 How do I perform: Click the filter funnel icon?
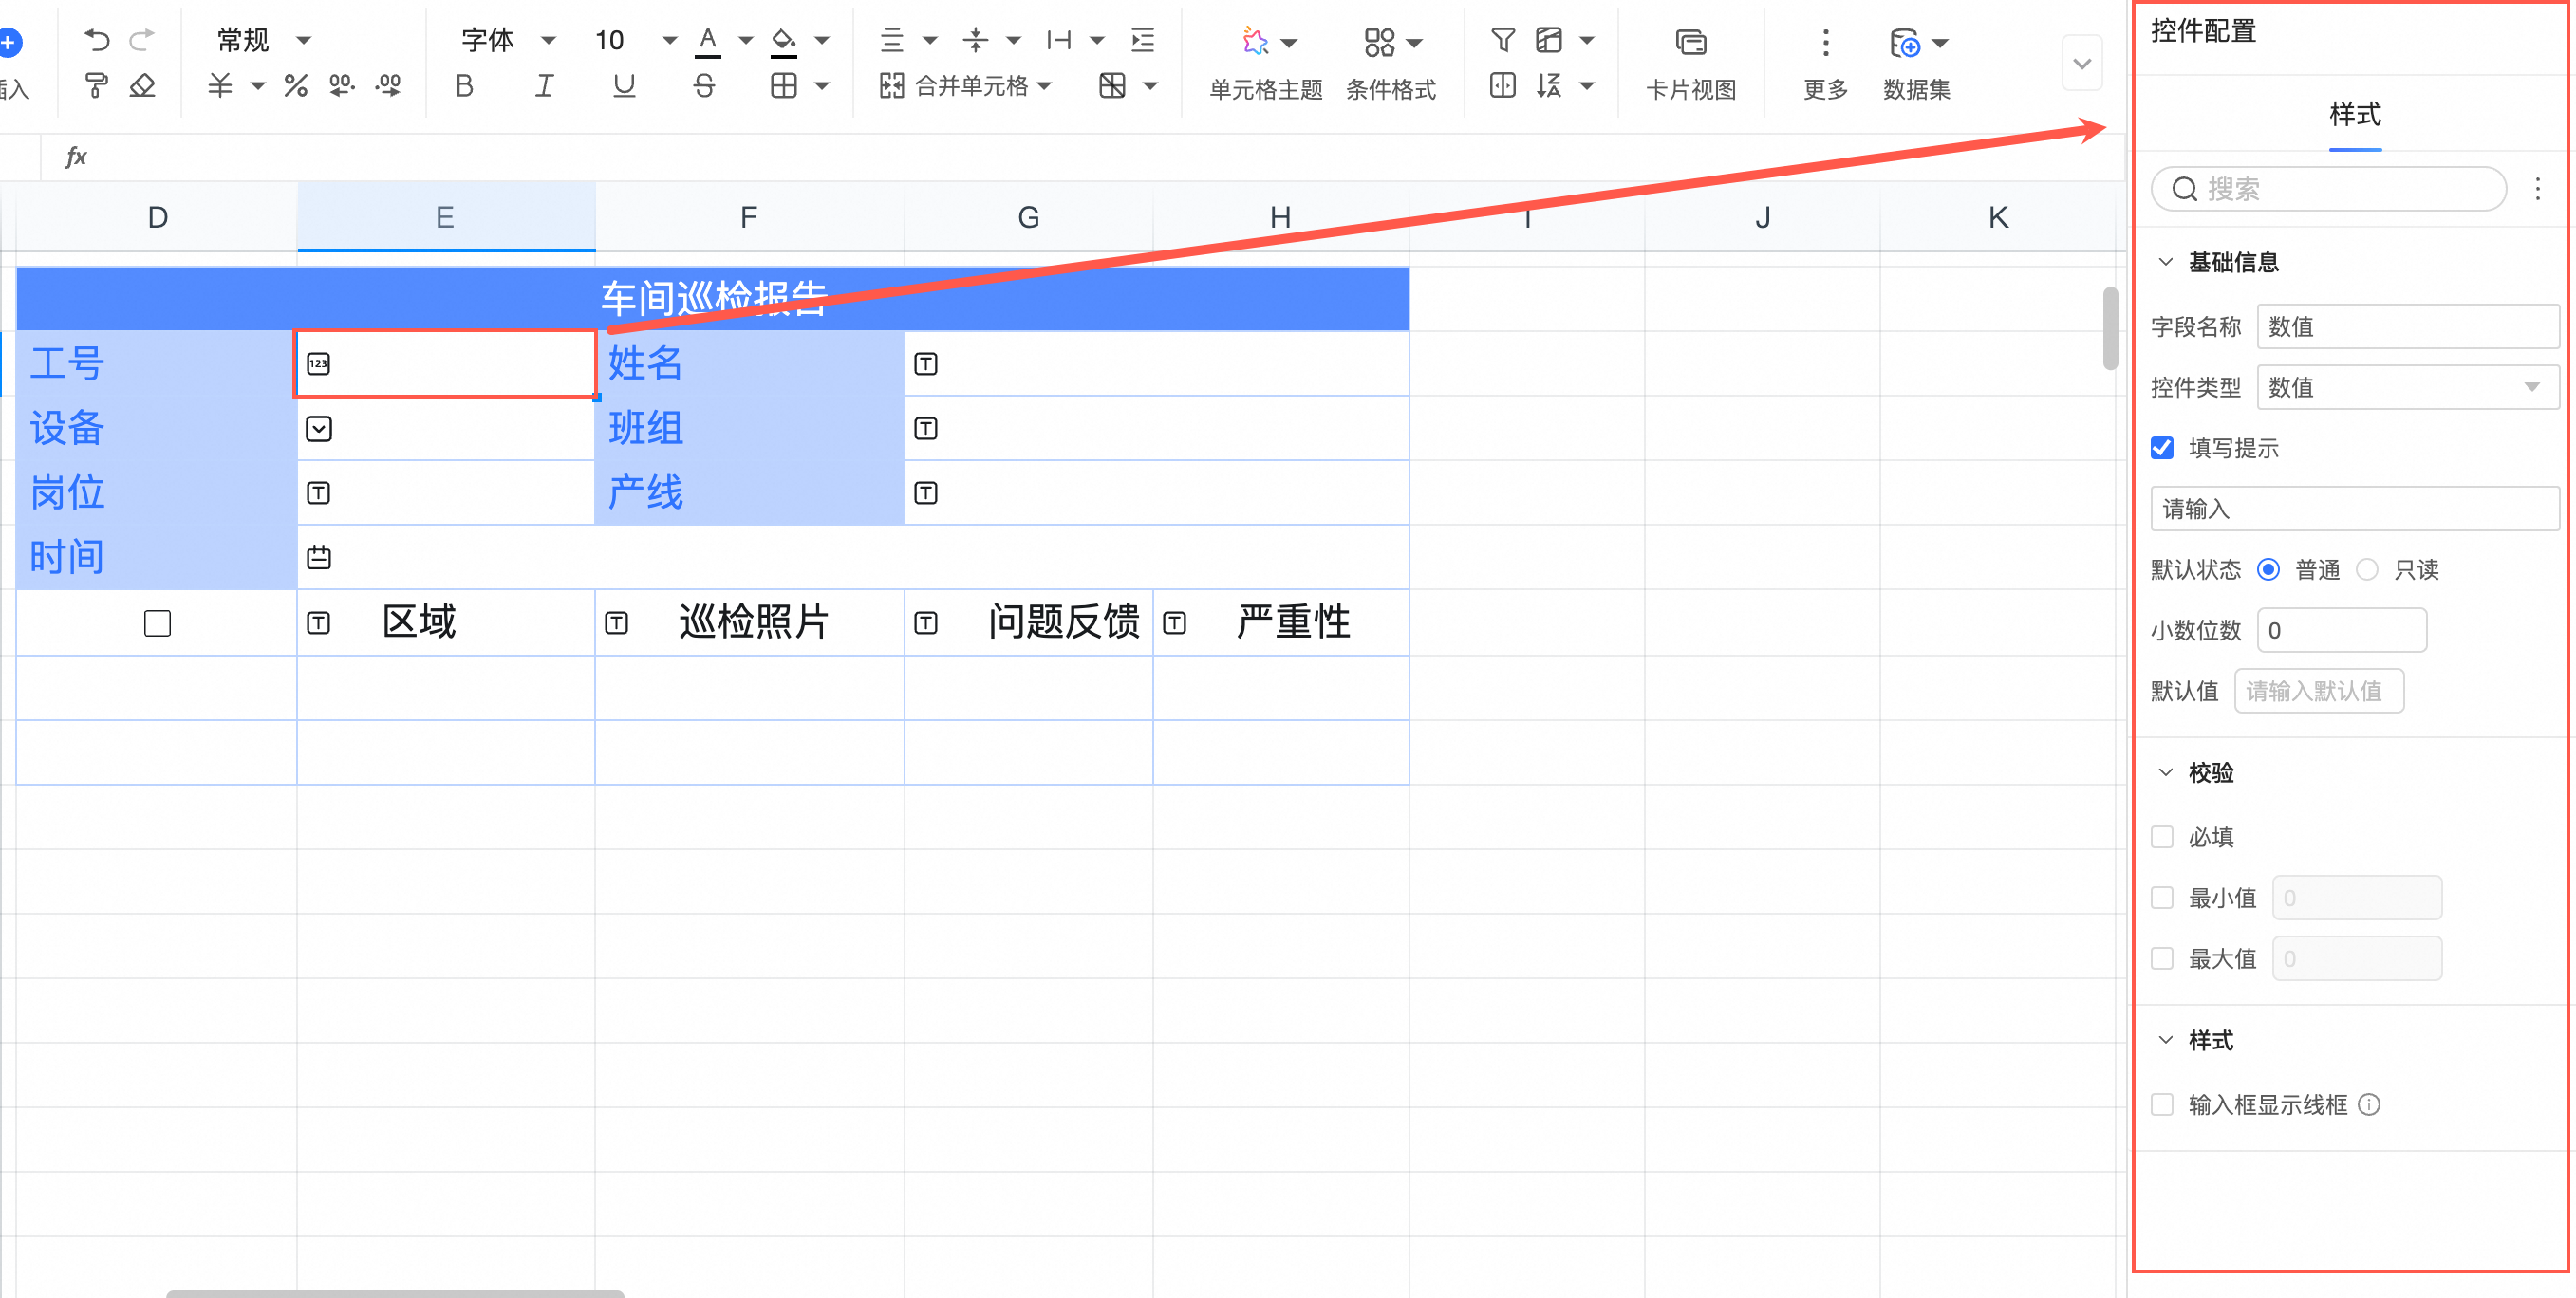click(1502, 40)
